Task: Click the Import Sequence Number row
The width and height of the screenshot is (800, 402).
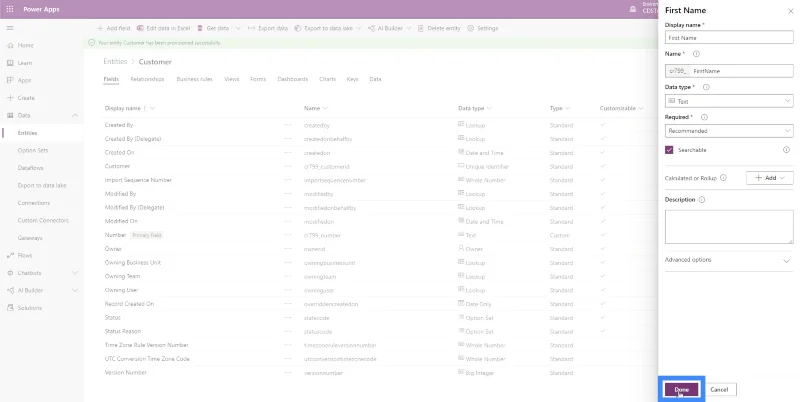Action: (x=378, y=180)
